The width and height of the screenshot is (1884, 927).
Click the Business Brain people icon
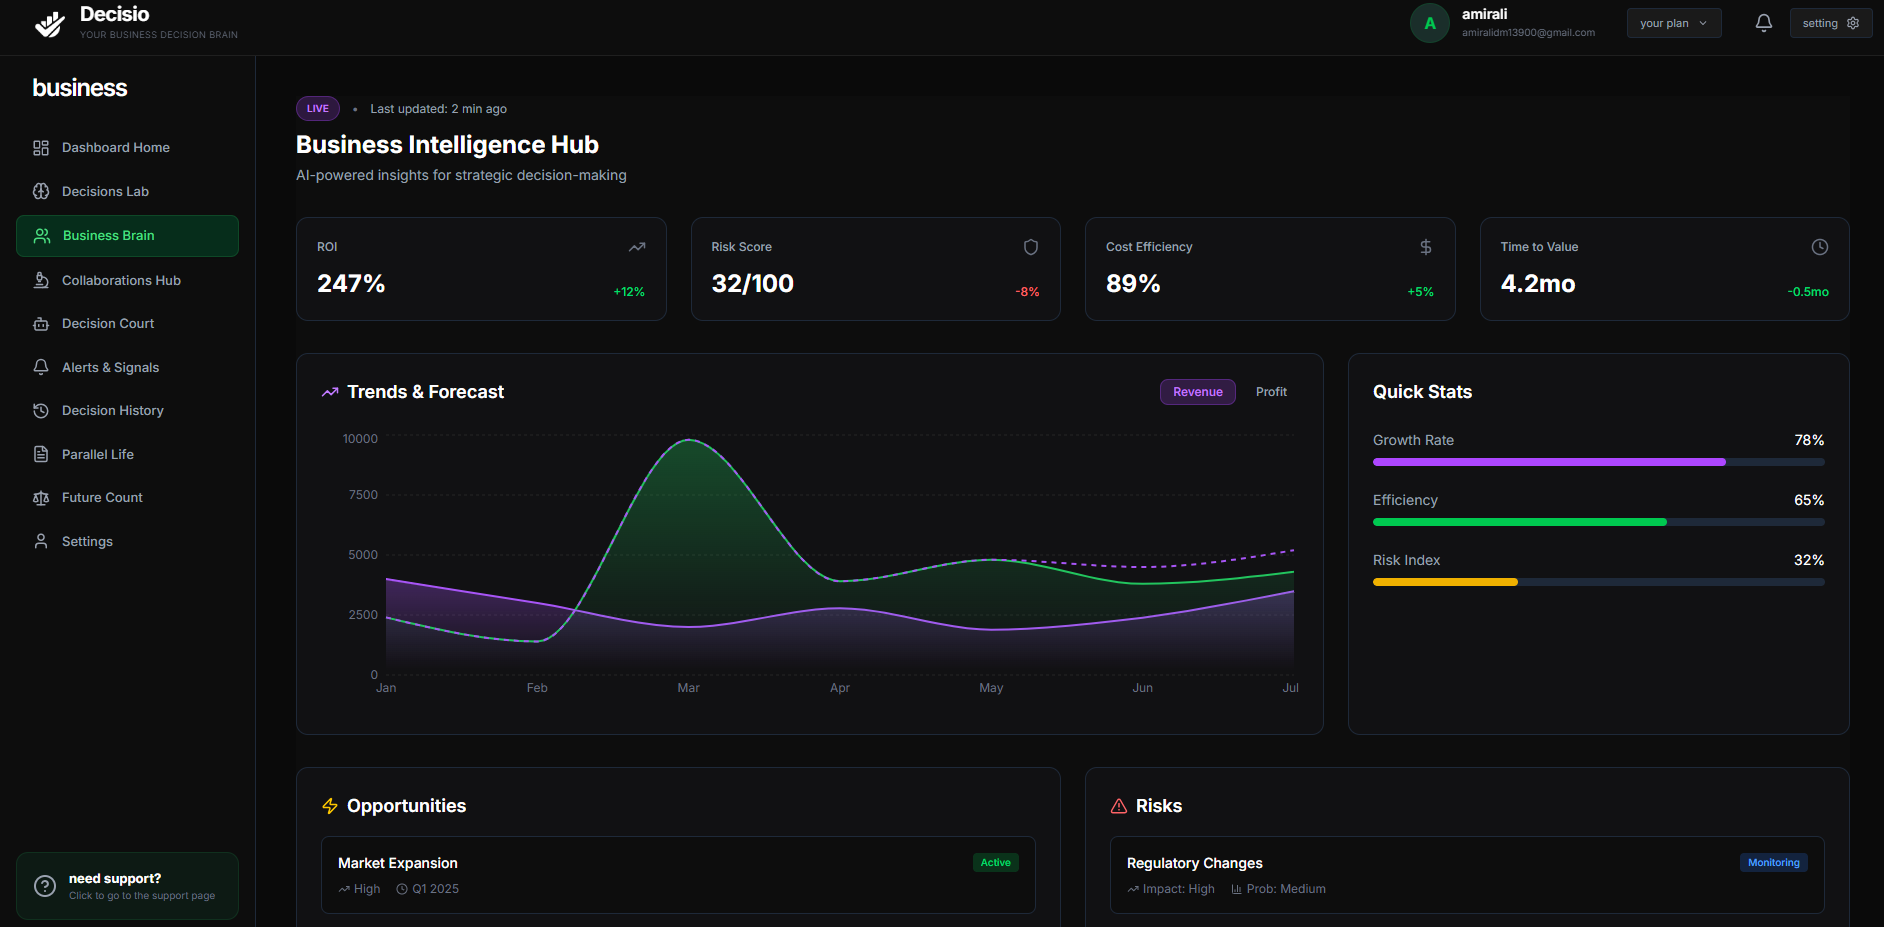[x=42, y=236]
